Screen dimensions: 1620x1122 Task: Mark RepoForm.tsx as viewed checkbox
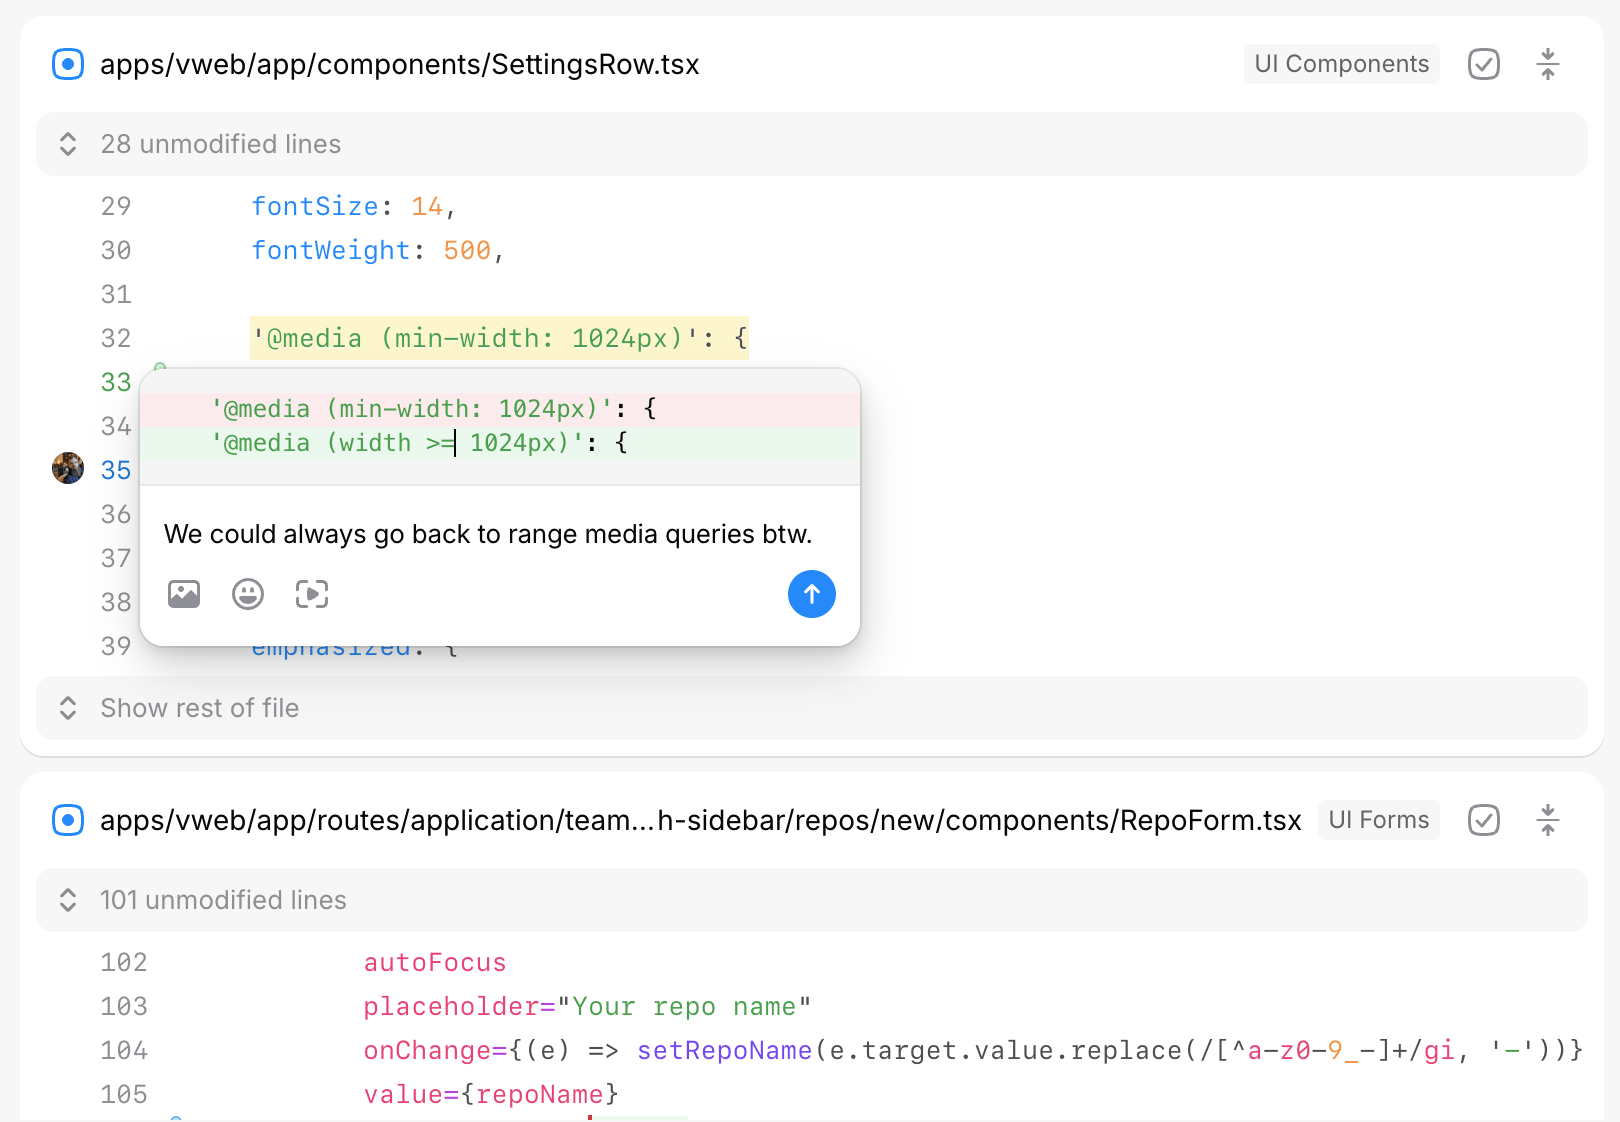point(1483,820)
